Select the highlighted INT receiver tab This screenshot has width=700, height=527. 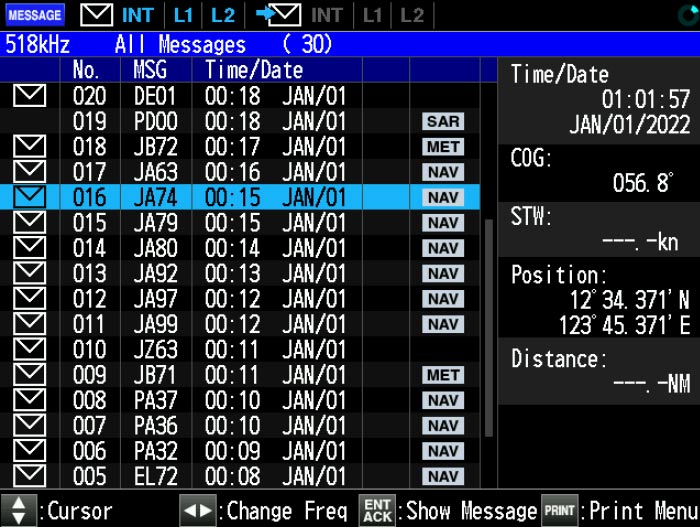coord(137,15)
